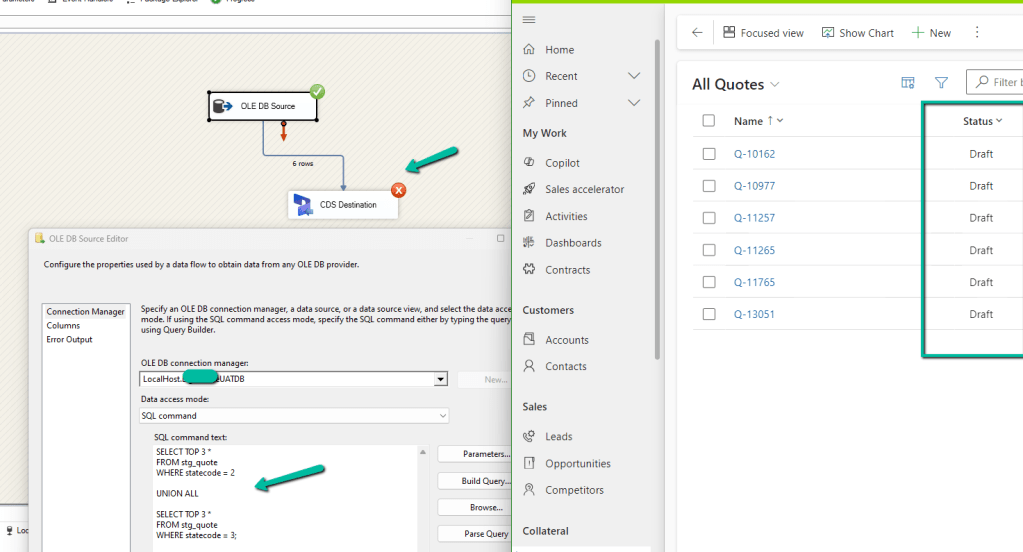
Task: Open the Dashboards menu item
Action: click(573, 243)
